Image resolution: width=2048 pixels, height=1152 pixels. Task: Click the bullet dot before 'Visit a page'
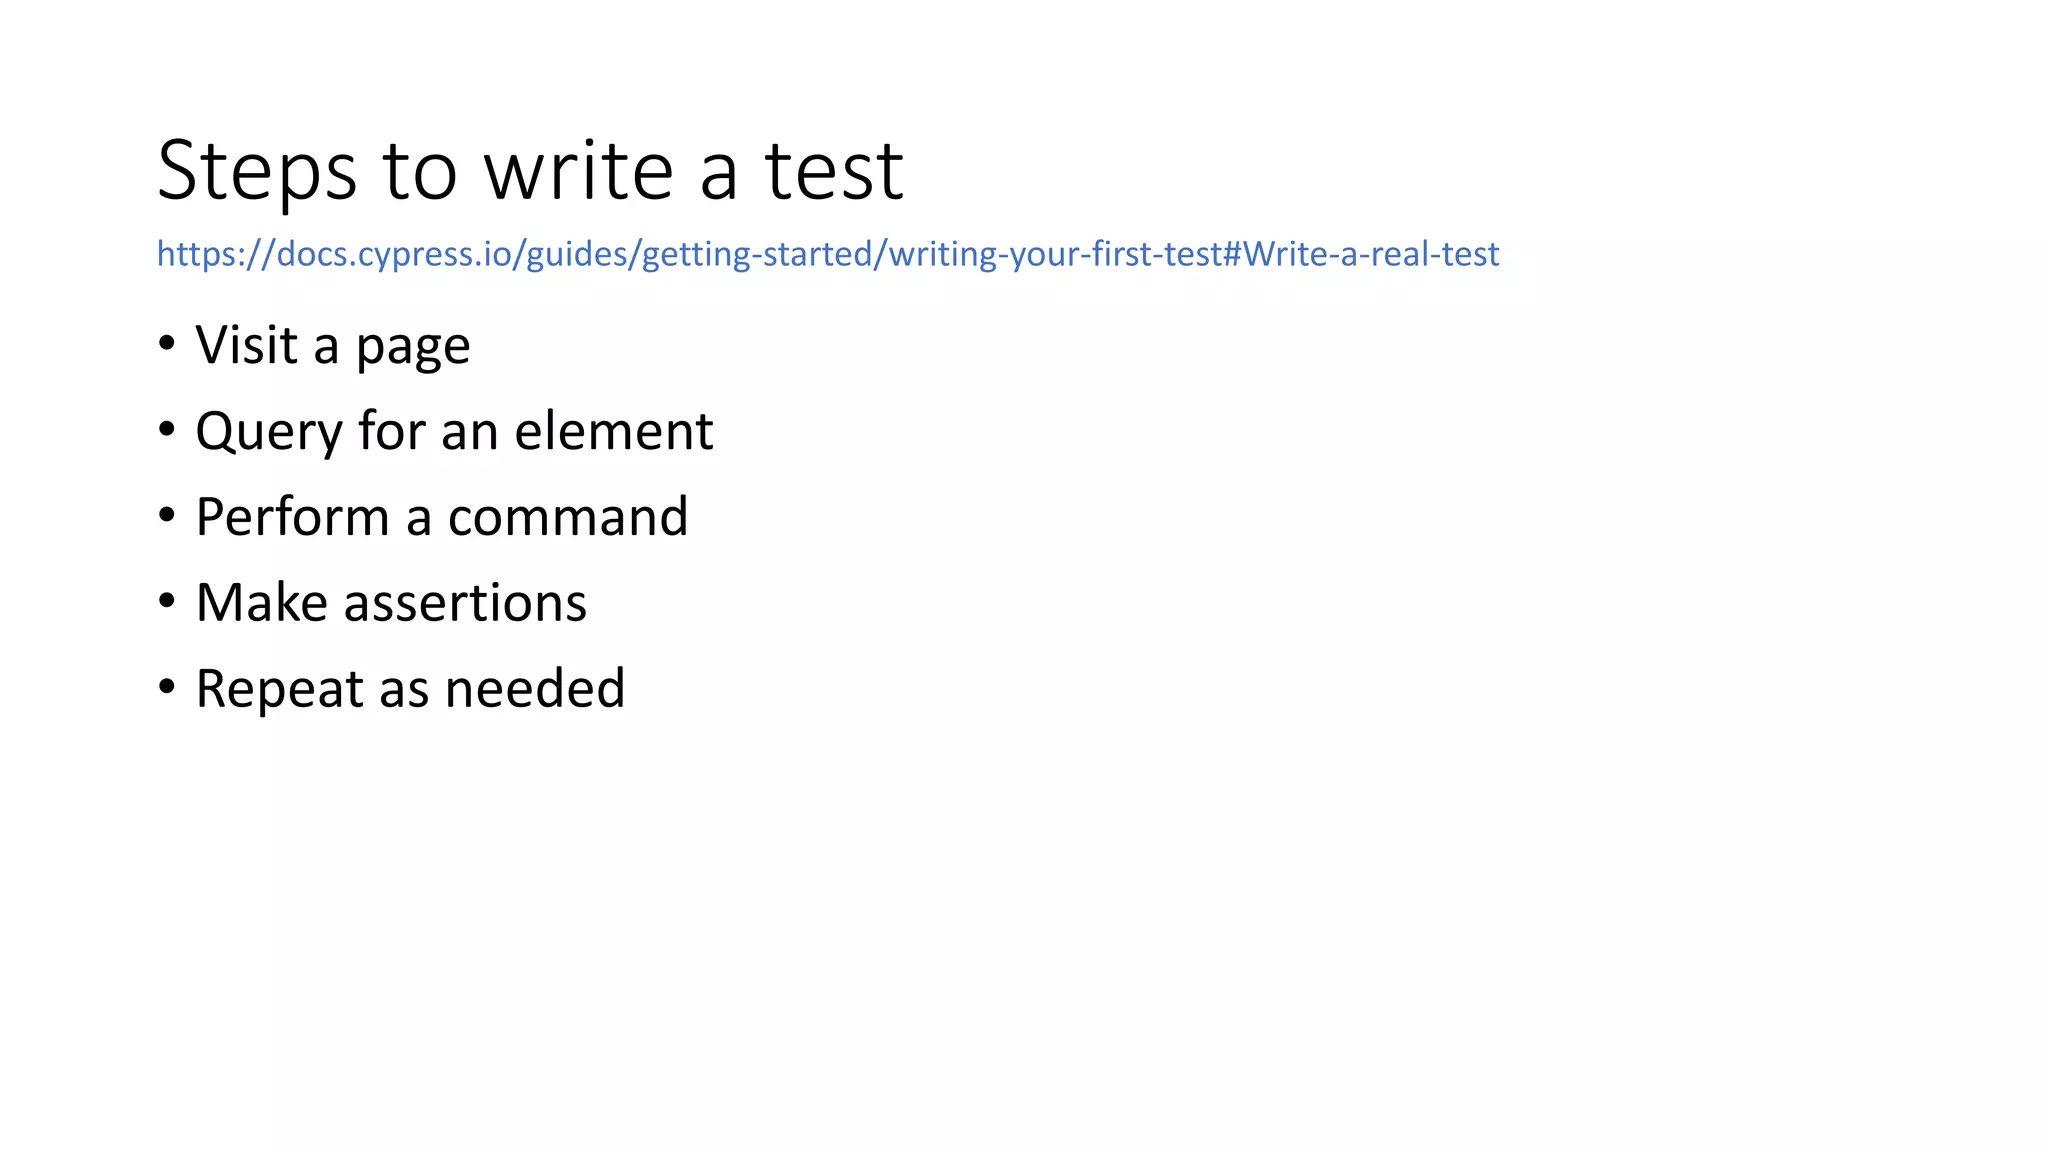(167, 344)
